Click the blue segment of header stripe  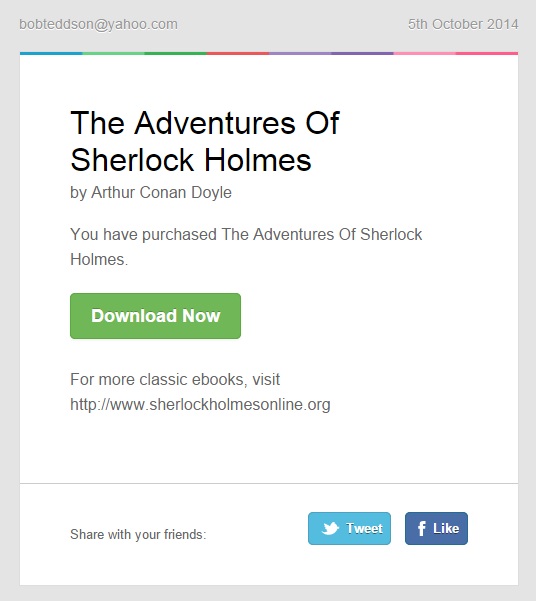click(x=51, y=53)
